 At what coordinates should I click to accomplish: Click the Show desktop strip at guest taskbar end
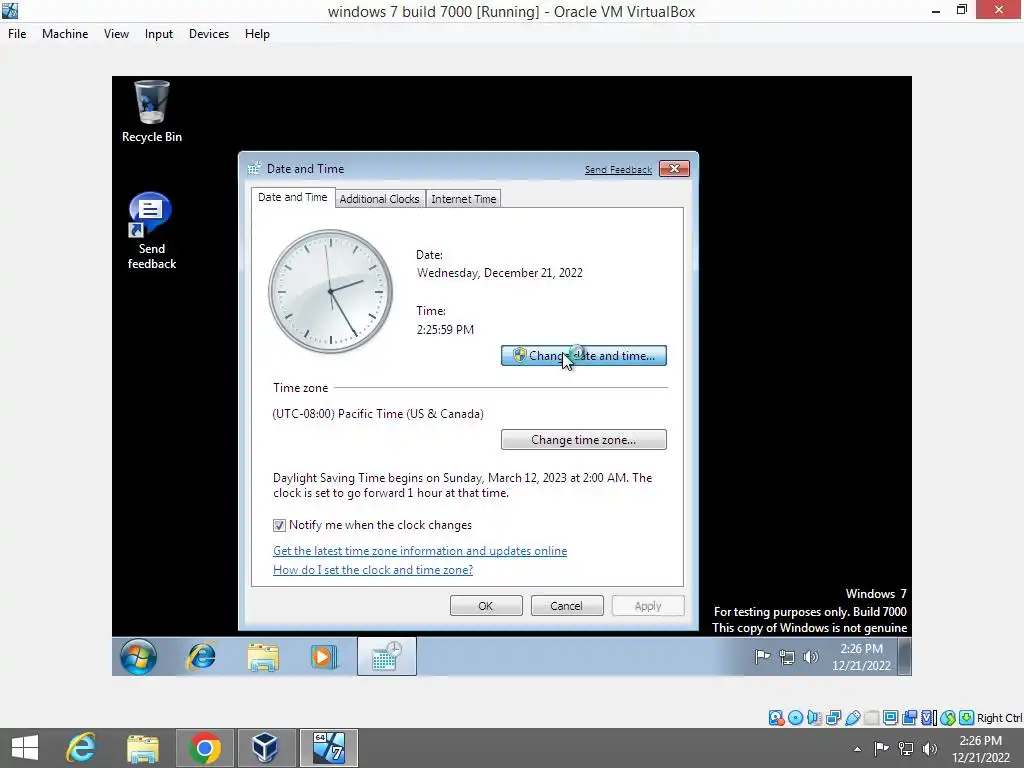pyautogui.click(x=904, y=657)
